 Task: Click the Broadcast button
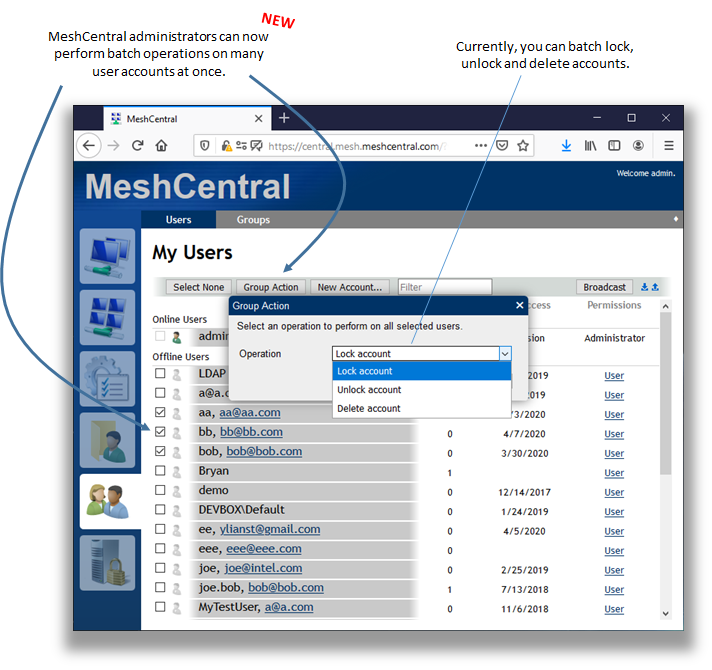(604, 287)
